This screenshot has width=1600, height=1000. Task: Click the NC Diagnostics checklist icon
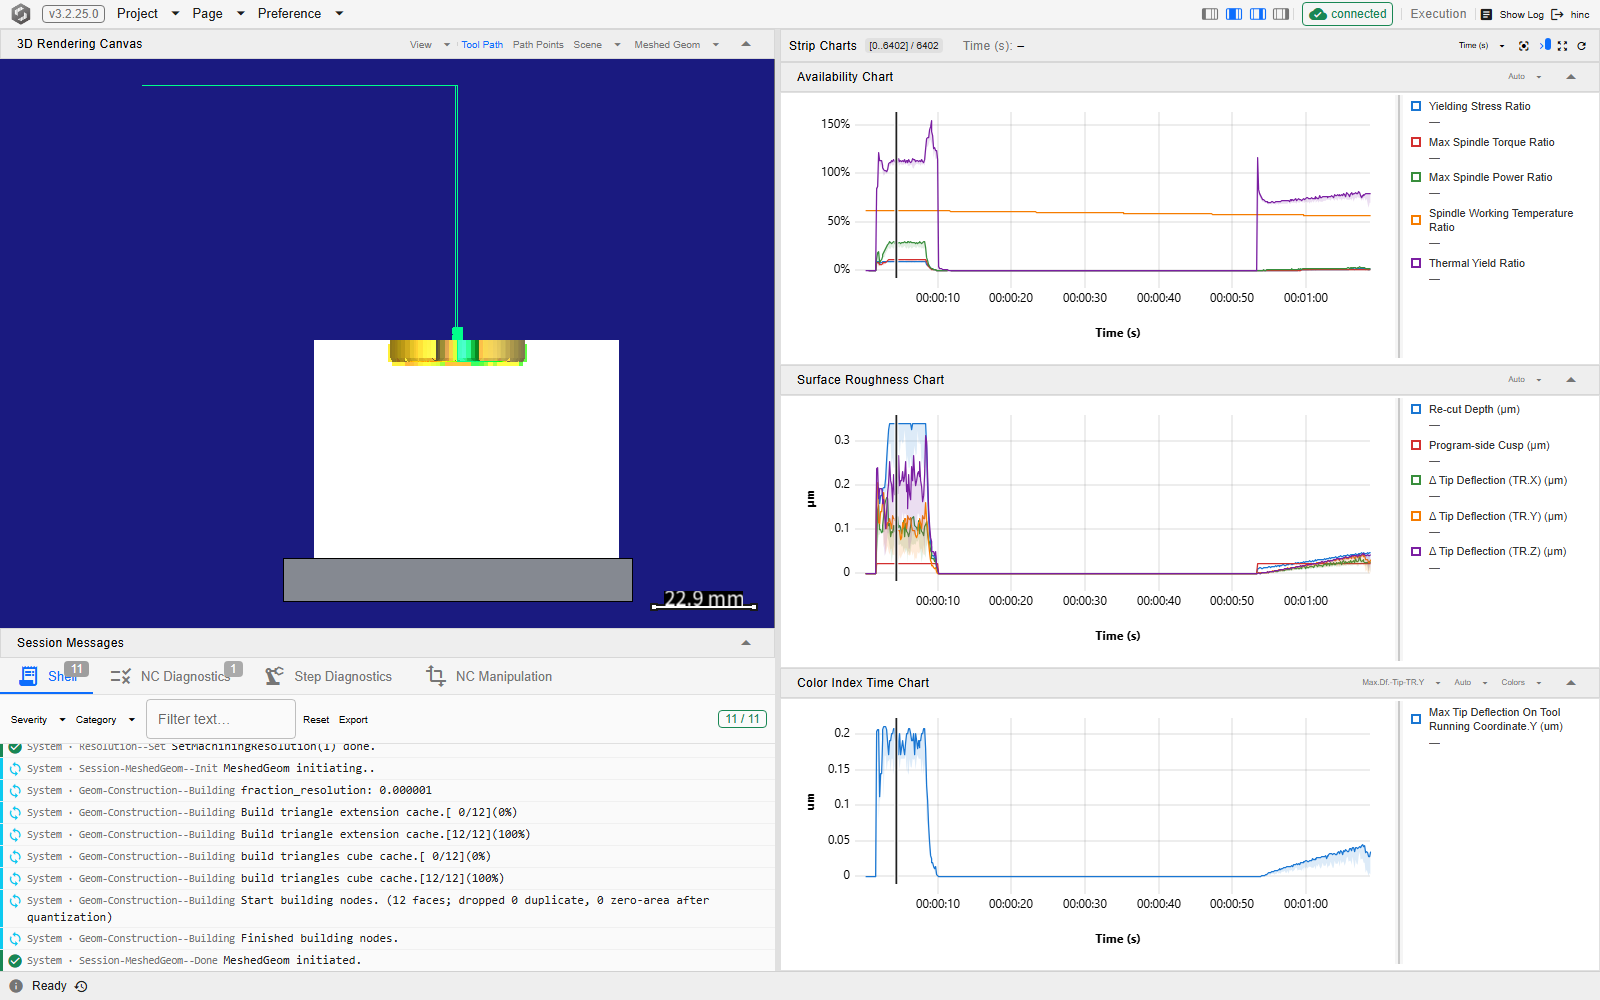tap(120, 676)
